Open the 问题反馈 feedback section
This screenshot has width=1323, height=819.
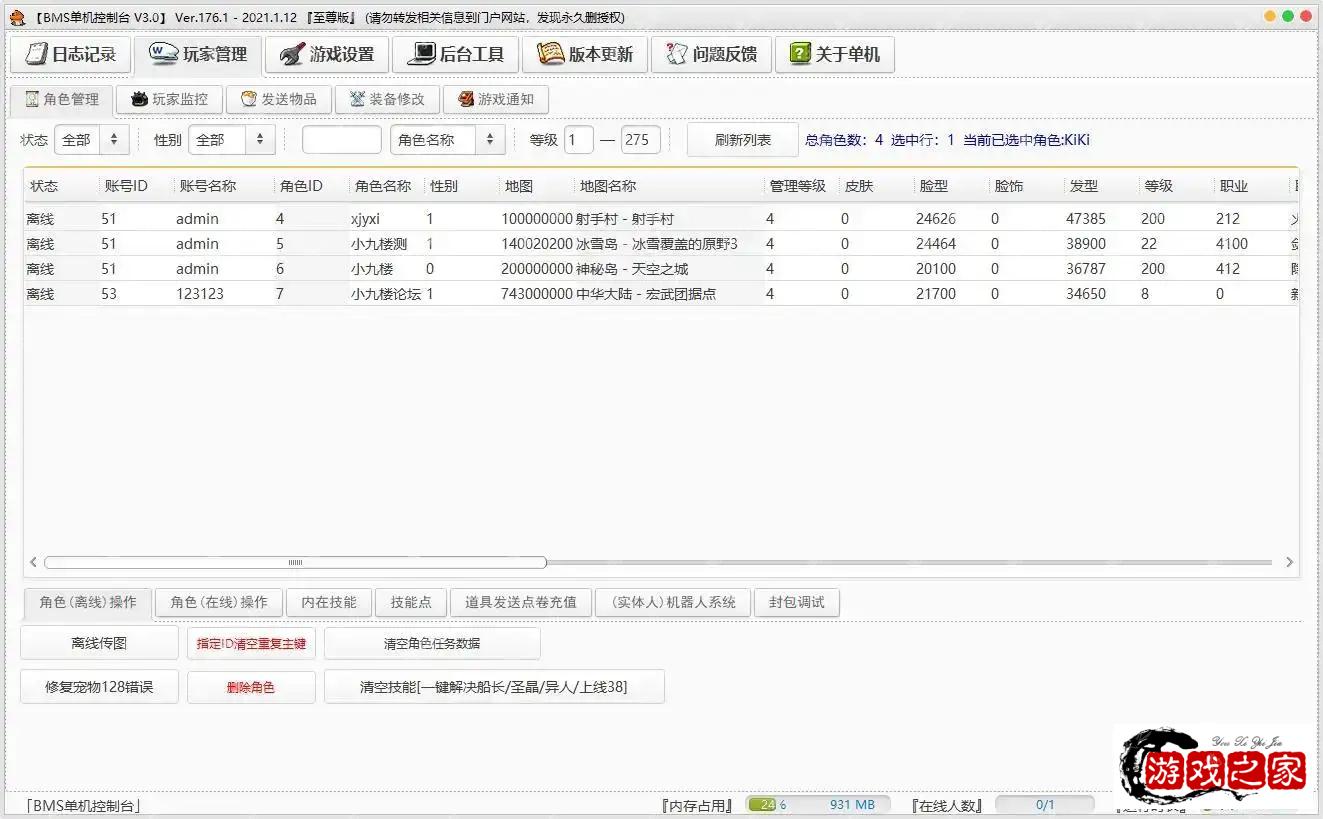[x=712, y=55]
